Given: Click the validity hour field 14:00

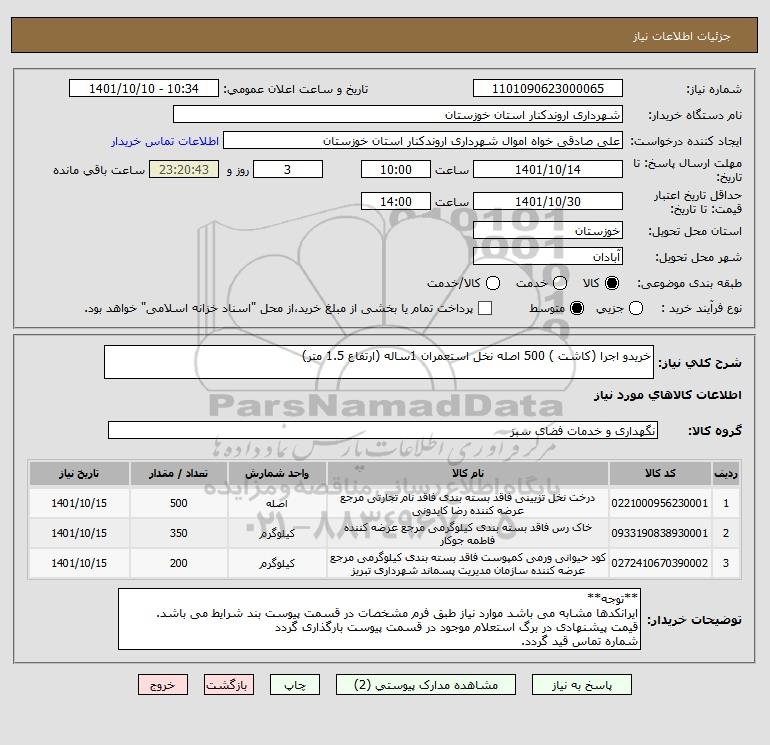Looking at the screenshot, I should point(396,202).
